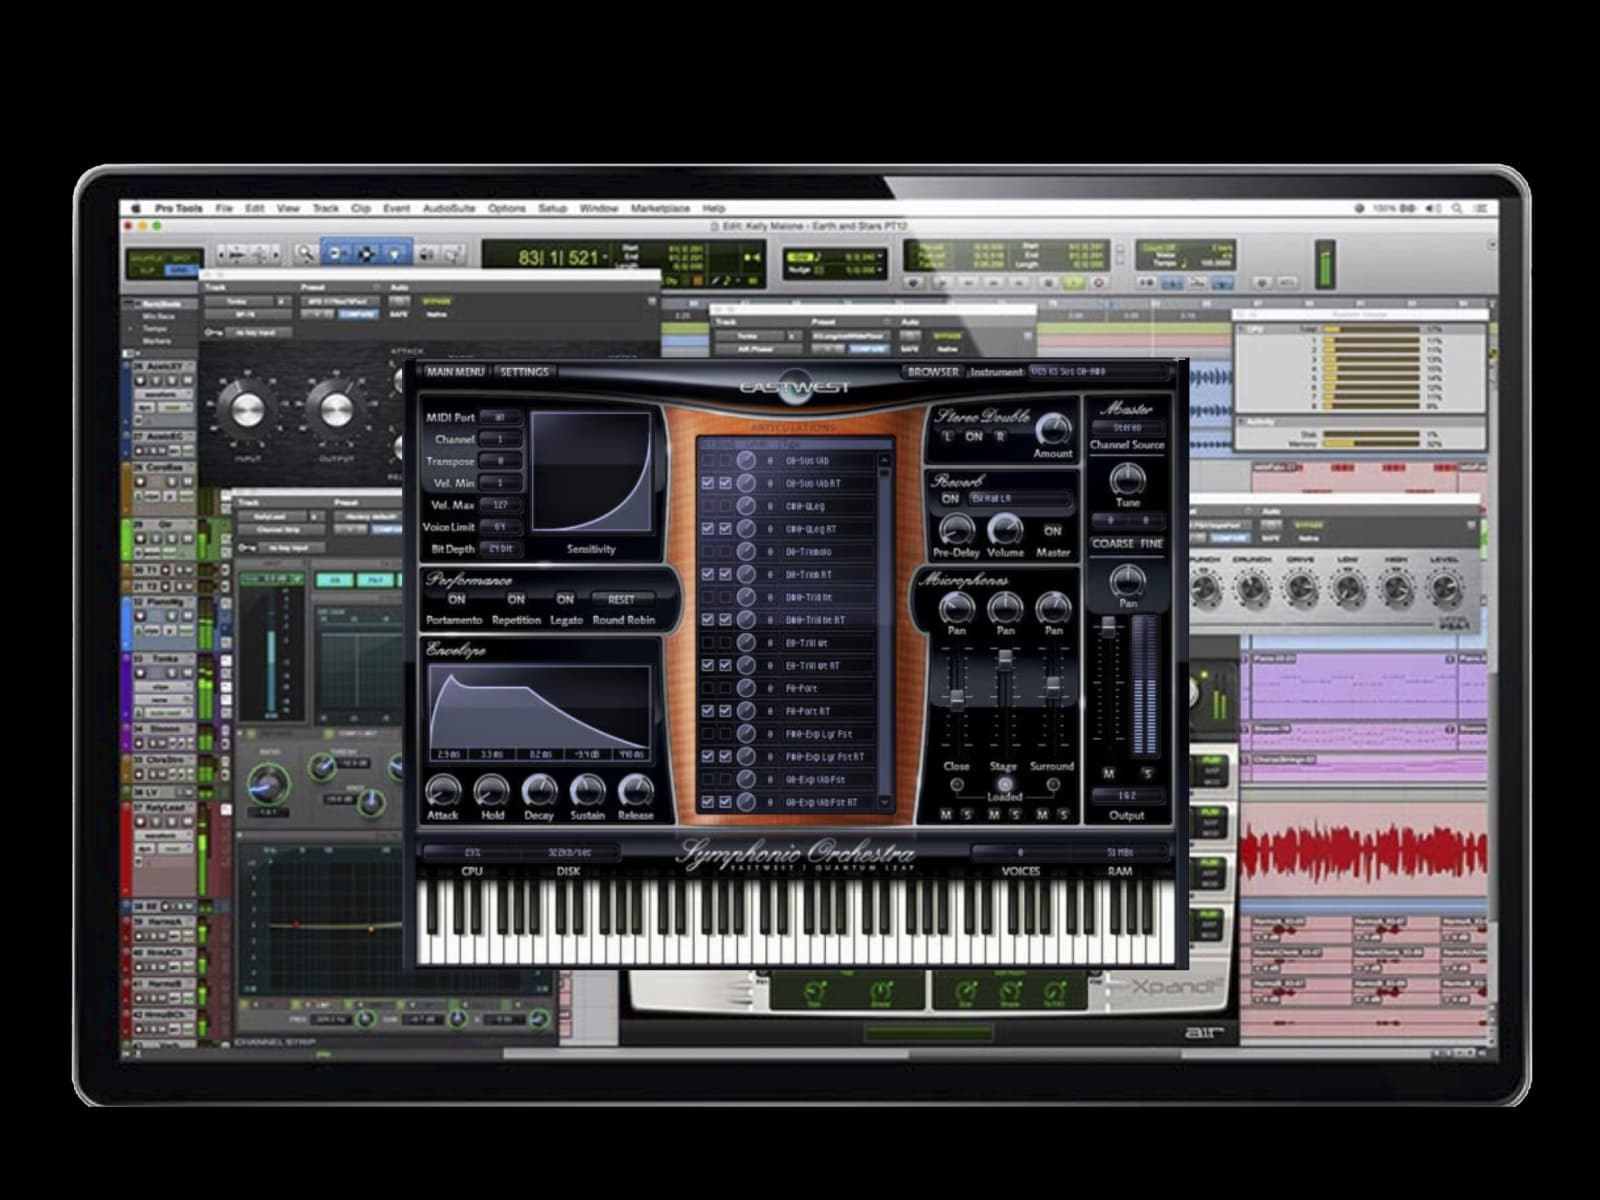1600x1200 pixels.
Task: Click the Close microphone Pan knob
Action: tap(956, 608)
